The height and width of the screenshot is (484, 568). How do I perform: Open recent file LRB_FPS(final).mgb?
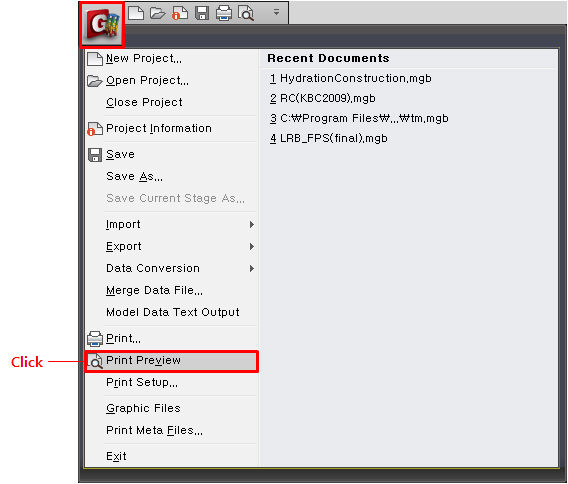[x=329, y=138]
